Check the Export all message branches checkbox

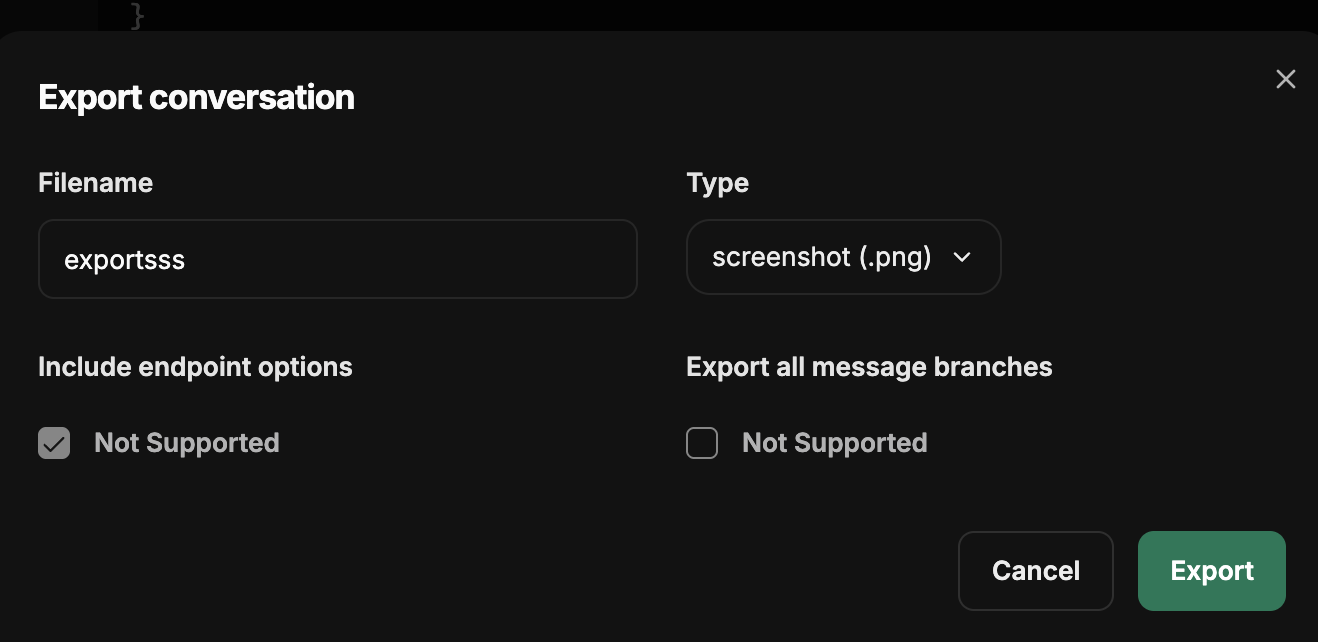[x=702, y=443]
